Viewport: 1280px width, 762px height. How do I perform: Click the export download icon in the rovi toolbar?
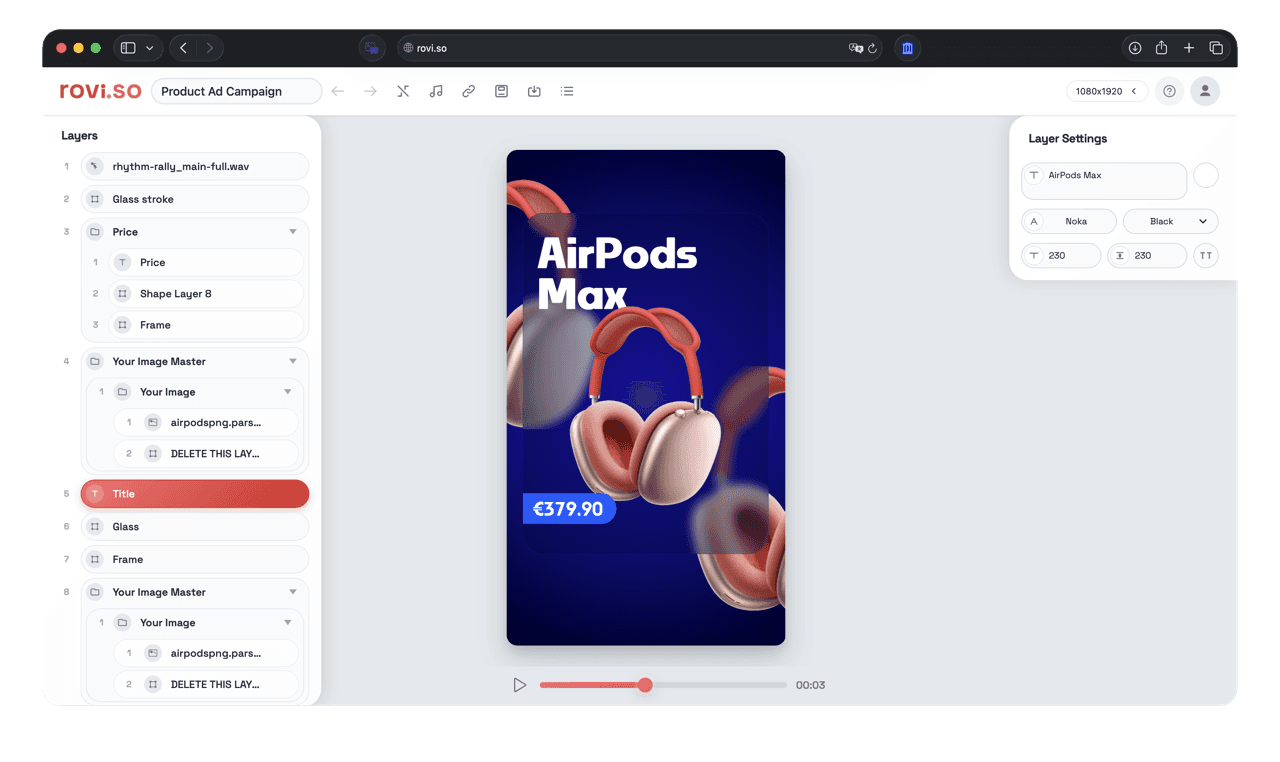click(x=534, y=91)
